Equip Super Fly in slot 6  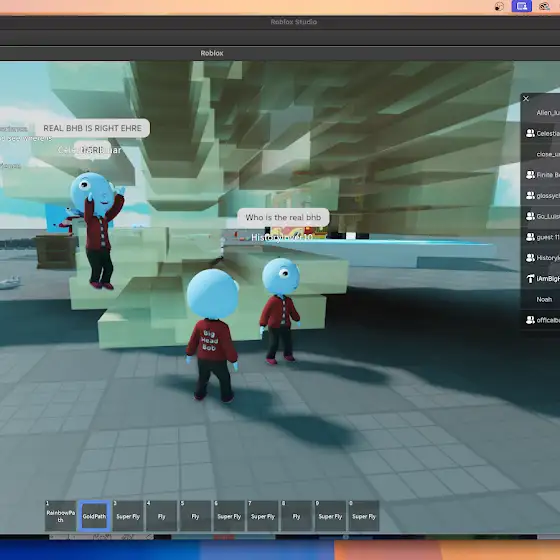[229, 516]
